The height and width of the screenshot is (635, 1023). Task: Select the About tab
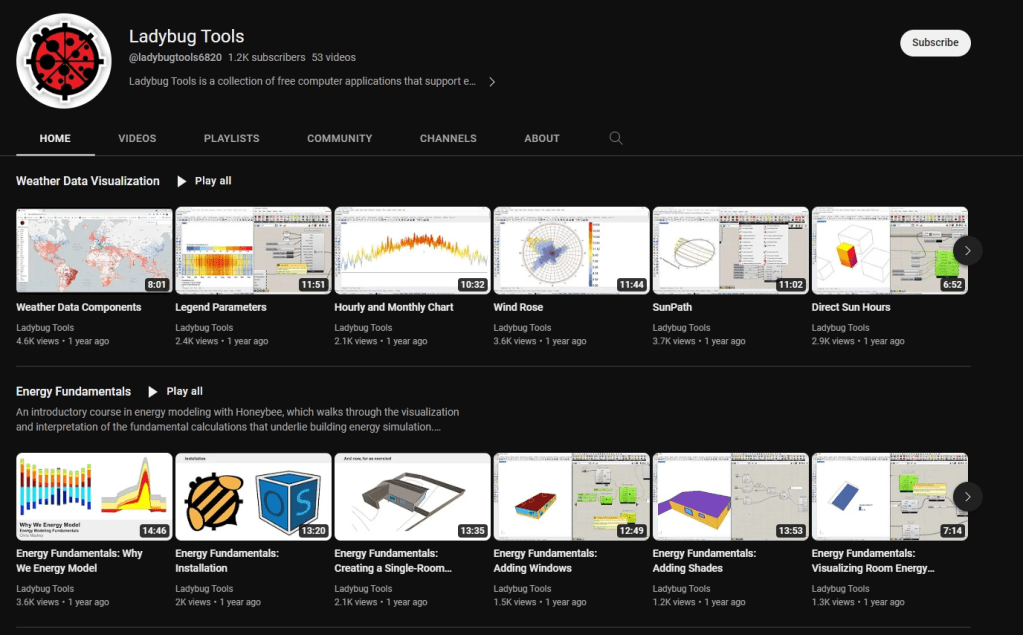pos(542,138)
